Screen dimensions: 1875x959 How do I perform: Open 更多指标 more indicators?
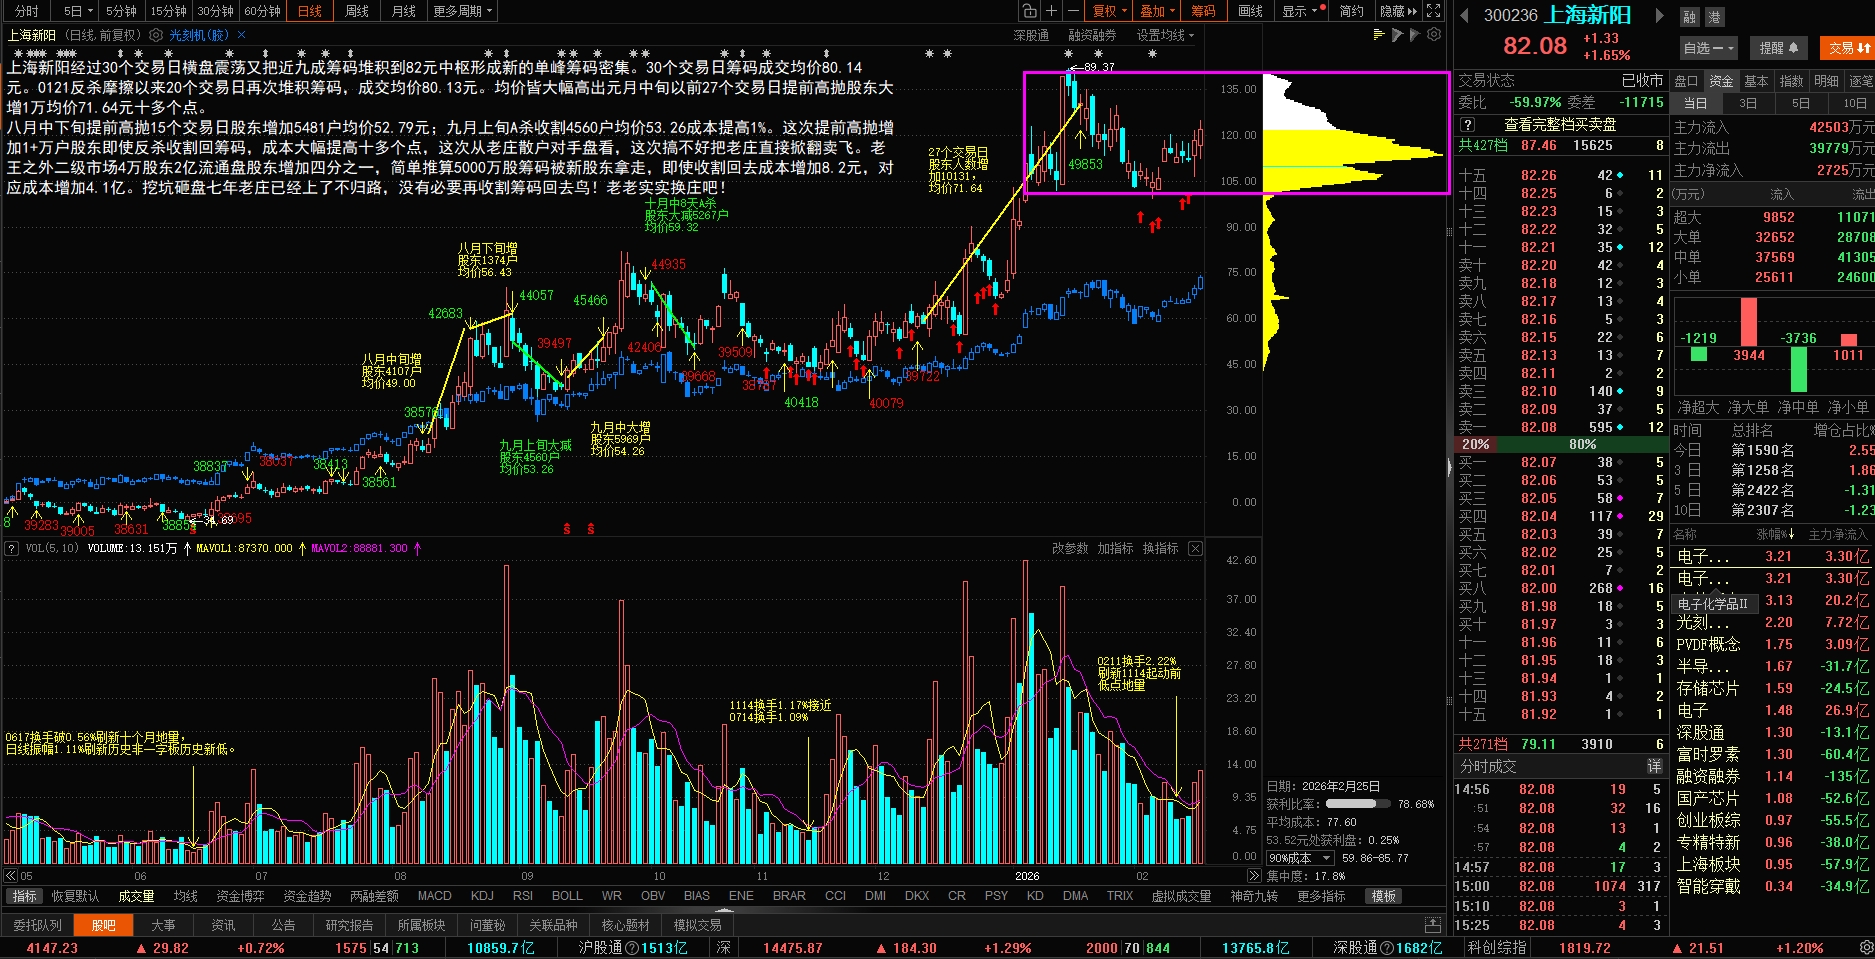point(1322,896)
